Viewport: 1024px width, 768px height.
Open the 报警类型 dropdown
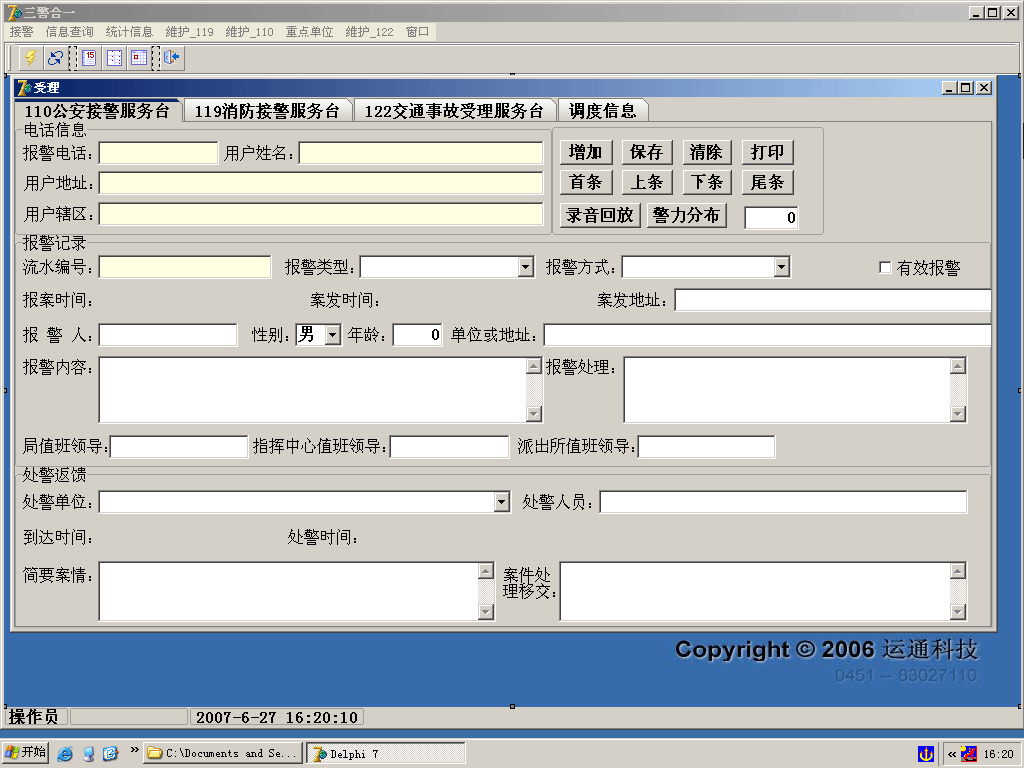[526, 266]
